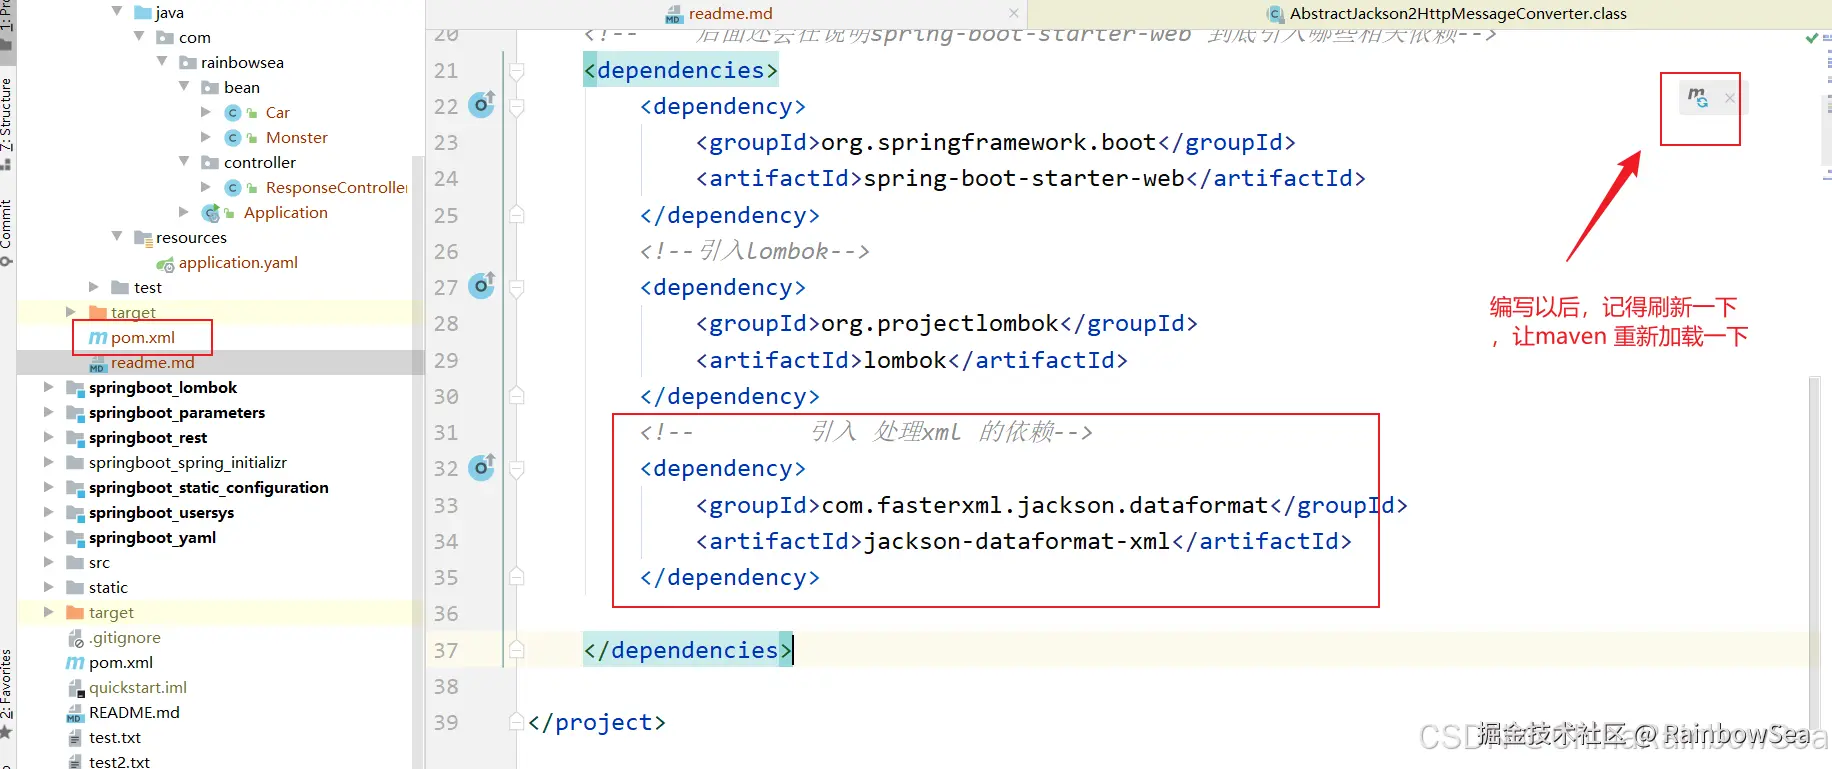Open the Favorites tool window

(6, 692)
